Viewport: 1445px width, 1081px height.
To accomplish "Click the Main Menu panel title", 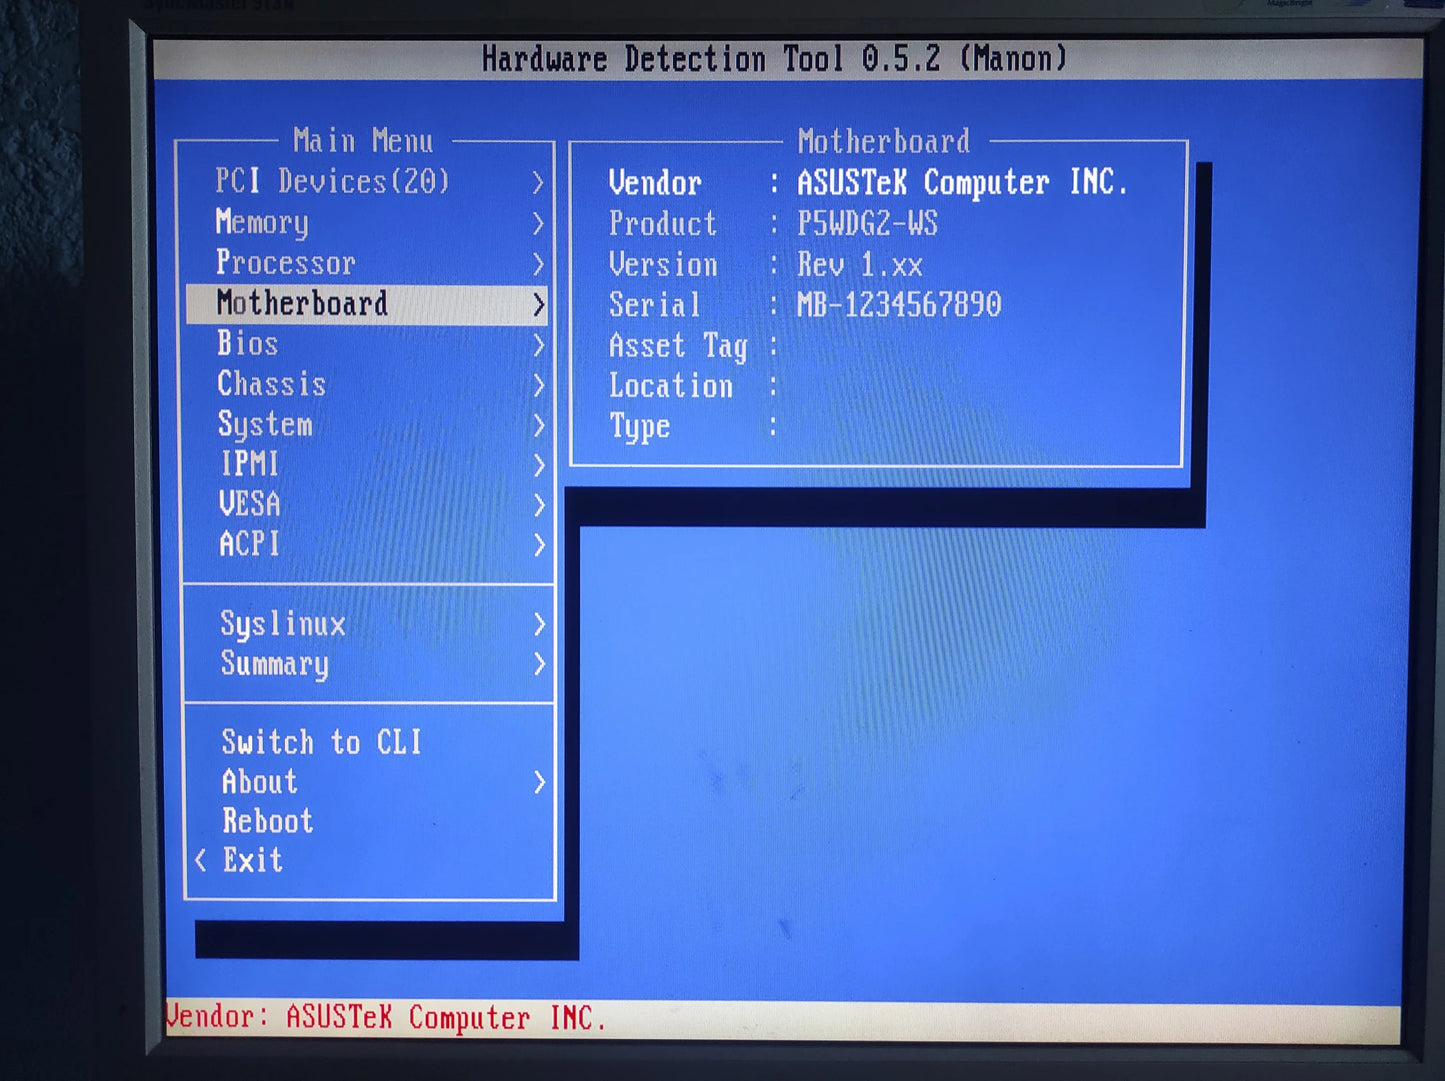I will tap(363, 140).
